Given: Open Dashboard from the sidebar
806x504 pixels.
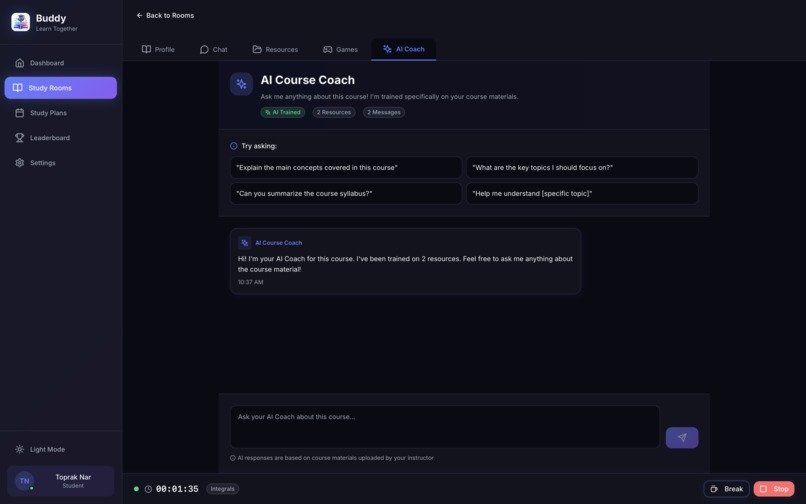Looking at the screenshot, I should click(61, 63).
